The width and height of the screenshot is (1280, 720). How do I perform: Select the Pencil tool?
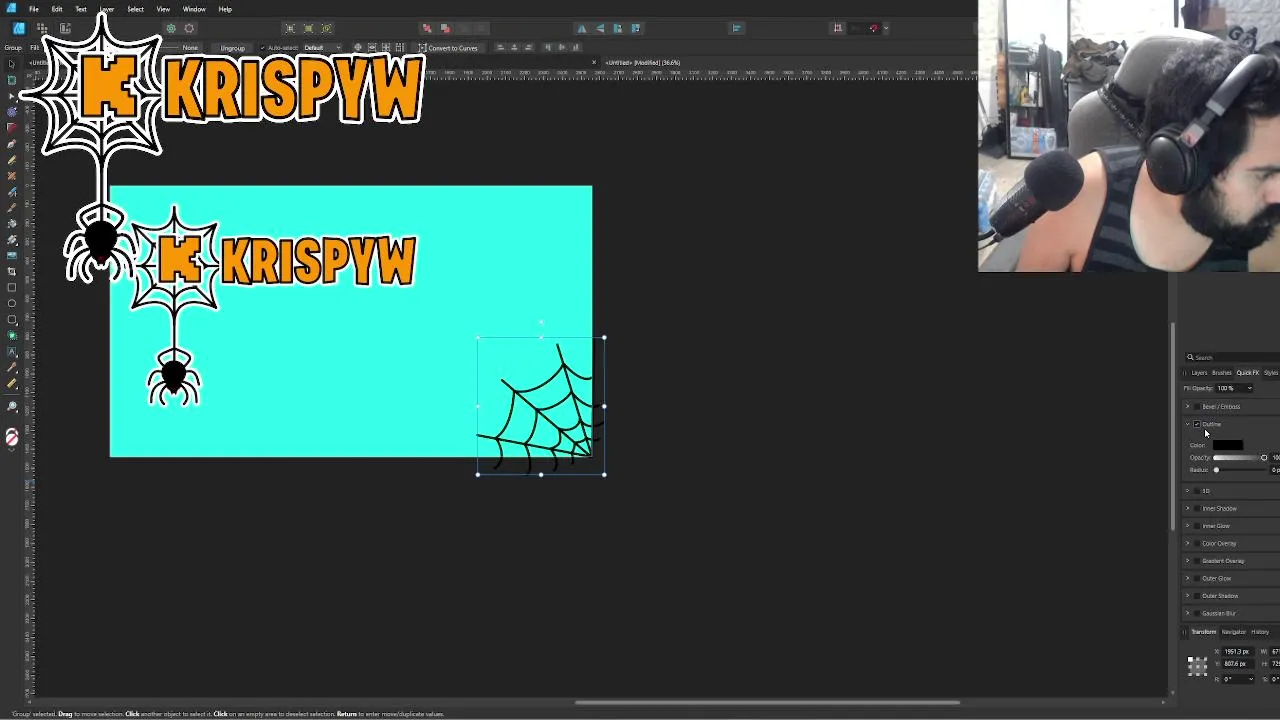(x=12, y=160)
